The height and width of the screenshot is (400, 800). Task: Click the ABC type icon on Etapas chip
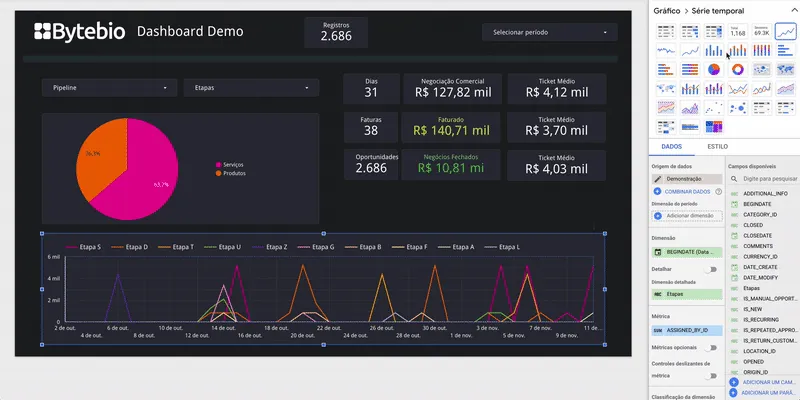(658, 294)
